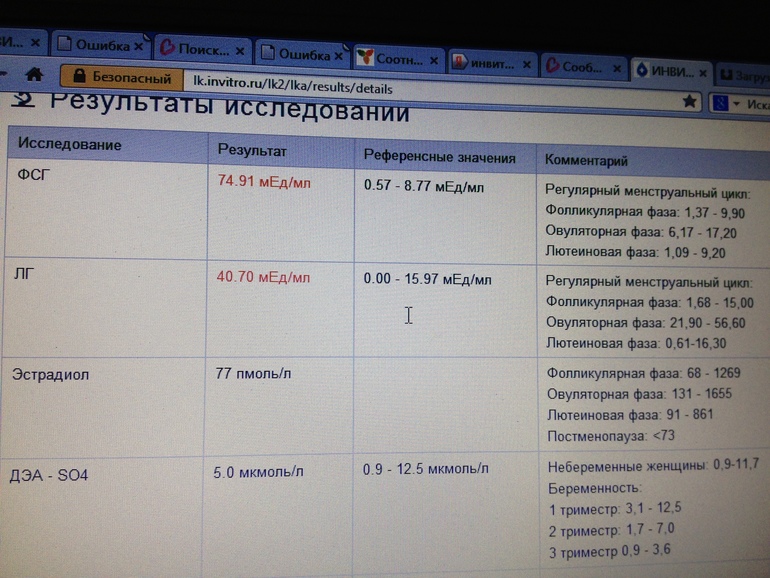Close the second Ошибка tab

pyautogui.click(x=338, y=56)
